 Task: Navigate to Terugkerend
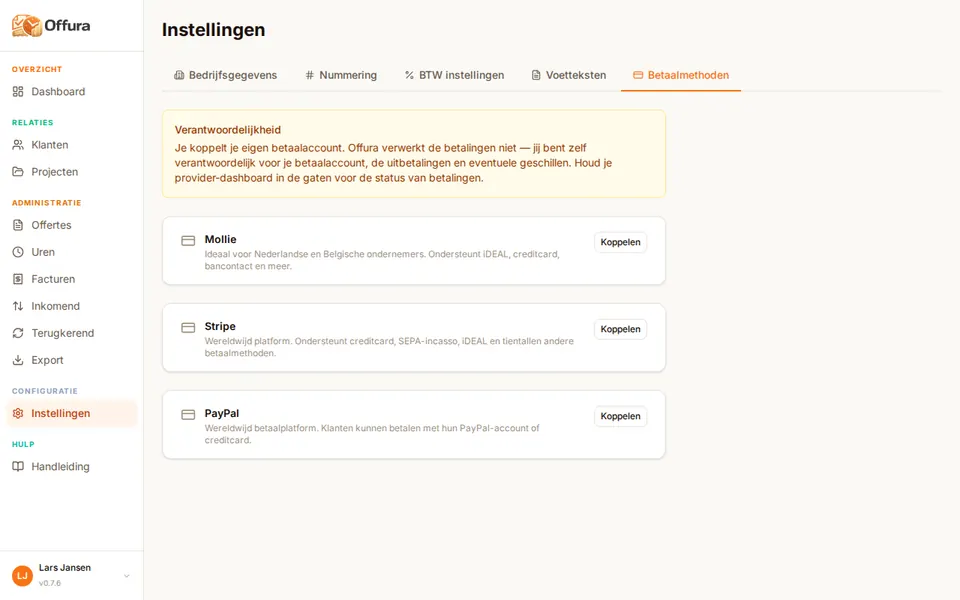coord(72,333)
